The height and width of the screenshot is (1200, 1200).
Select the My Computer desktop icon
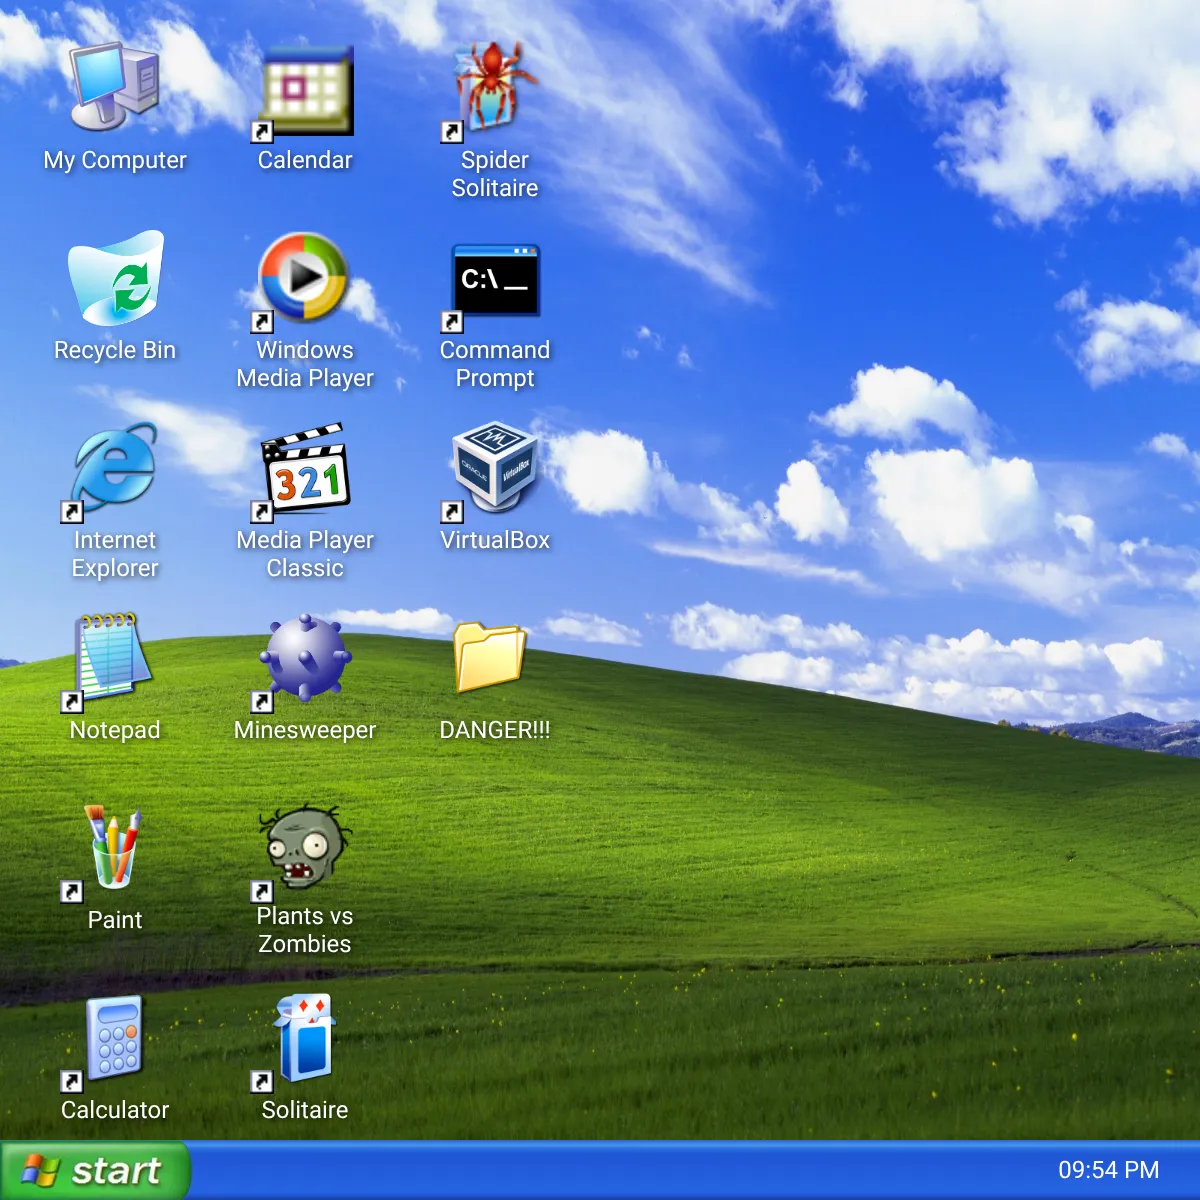(114, 88)
